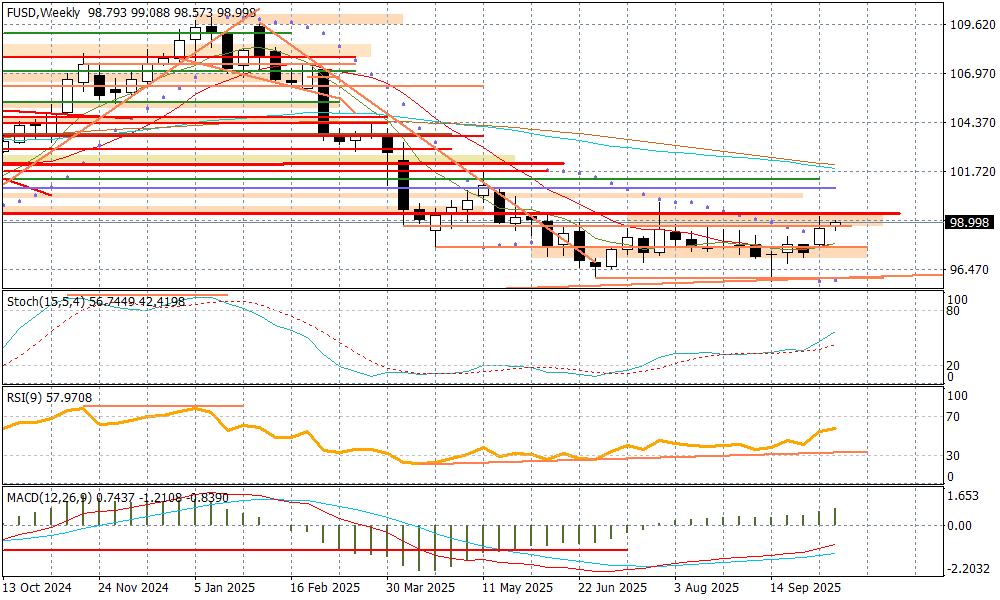Click the 106.970 price axis label

coord(968,74)
